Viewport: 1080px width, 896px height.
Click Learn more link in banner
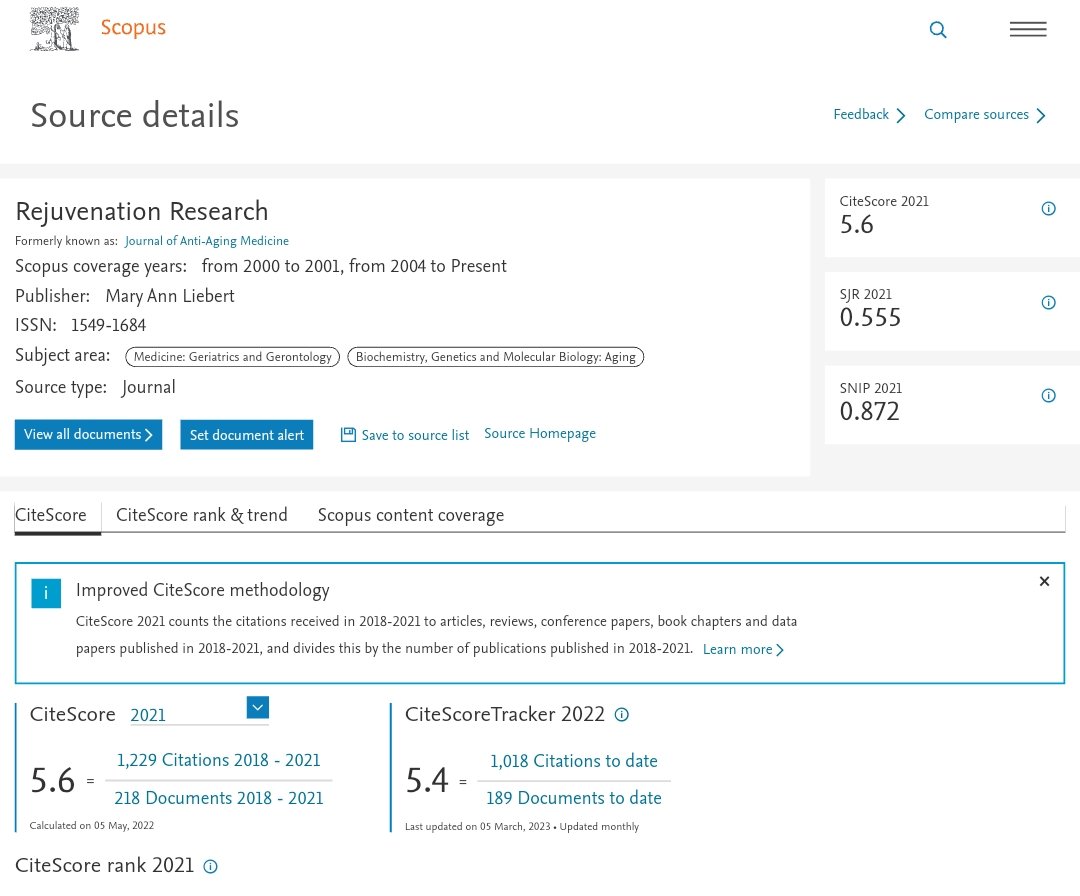point(743,649)
